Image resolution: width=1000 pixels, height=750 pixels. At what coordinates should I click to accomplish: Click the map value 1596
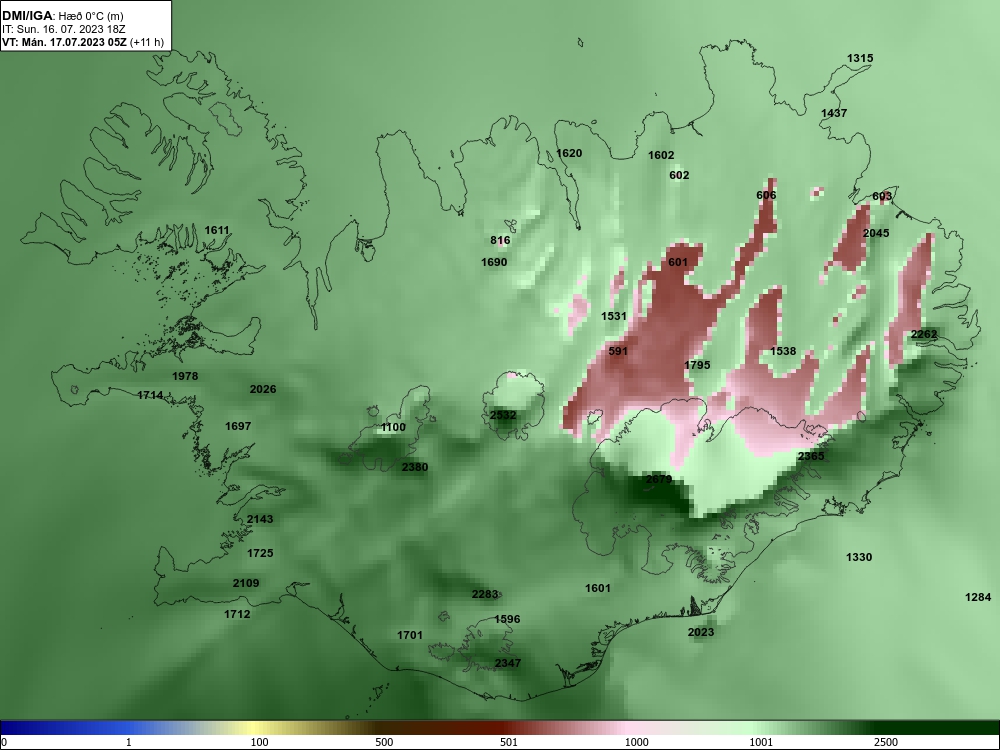(507, 619)
